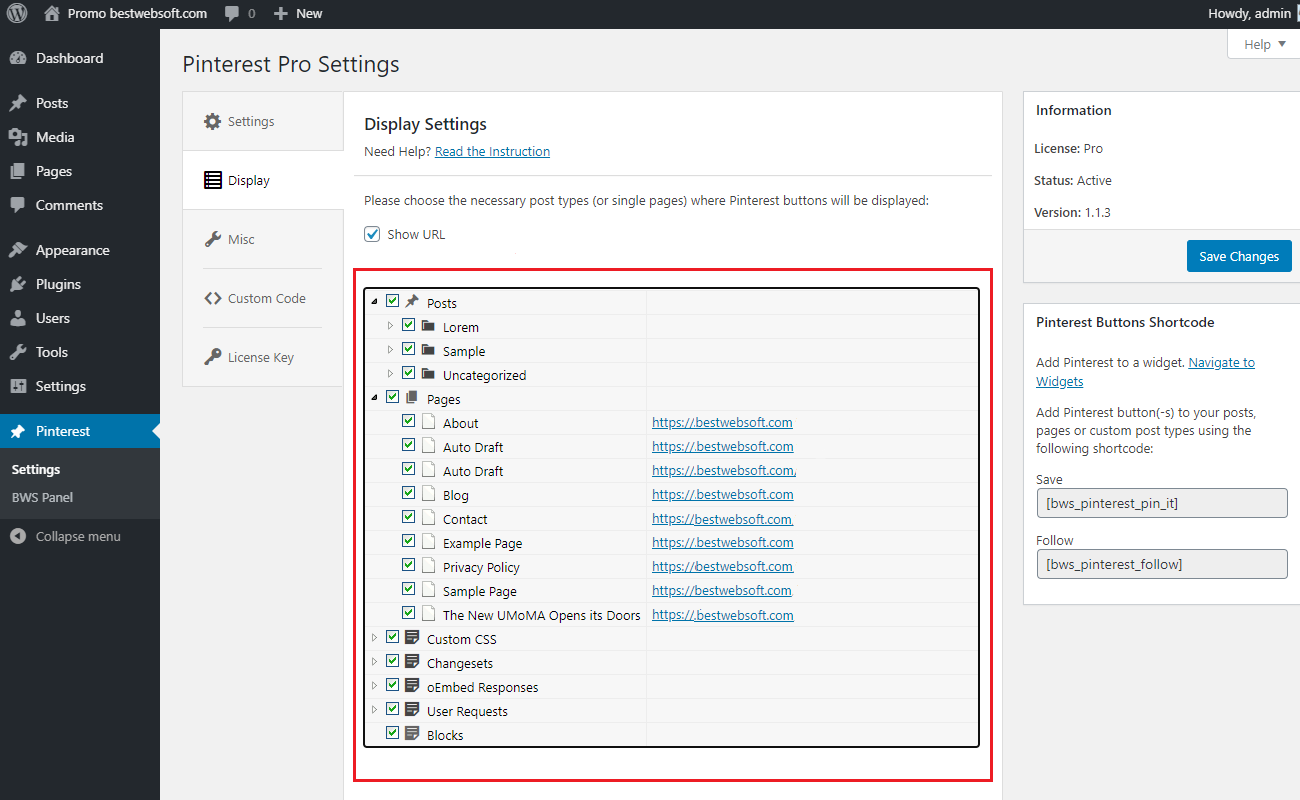Click the Lorem folder icon

point(428,326)
